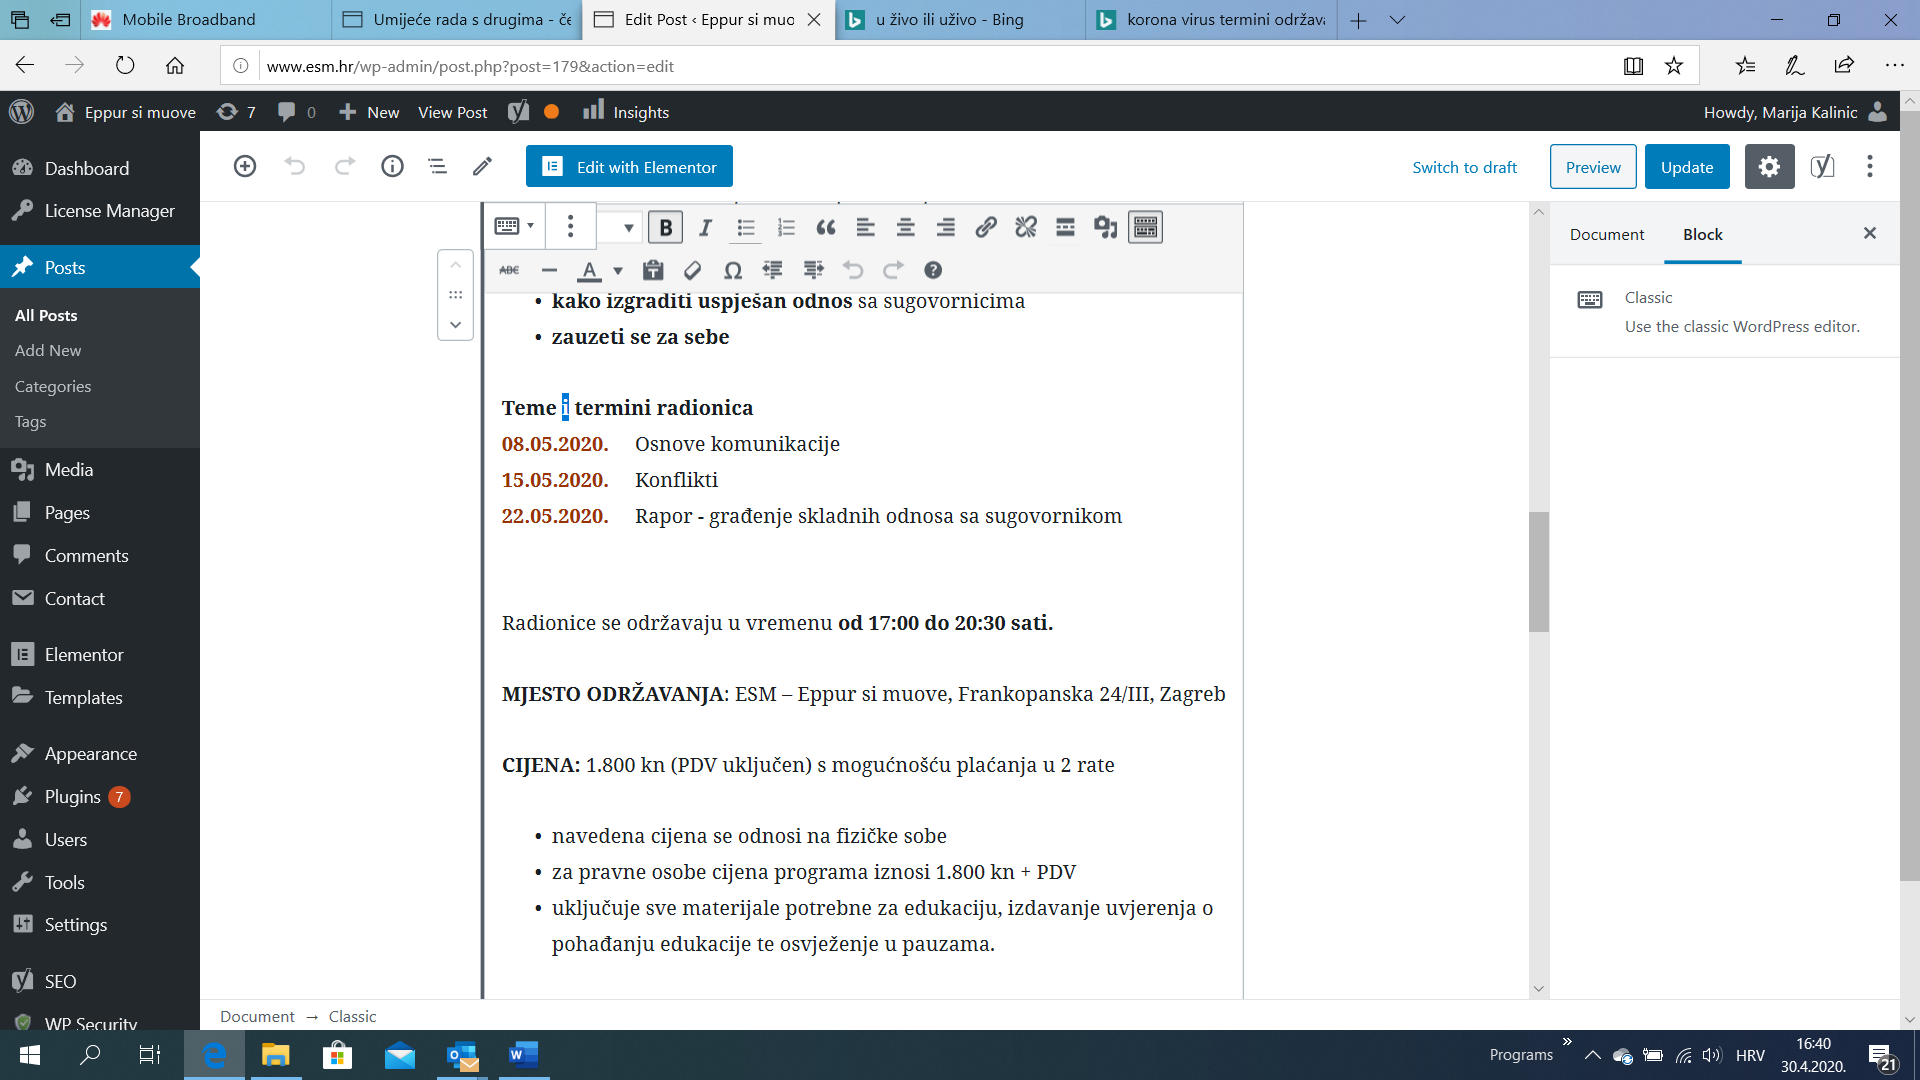Open block navigation list icon
The image size is (1920, 1080).
pyautogui.click(x=437, y=166)
